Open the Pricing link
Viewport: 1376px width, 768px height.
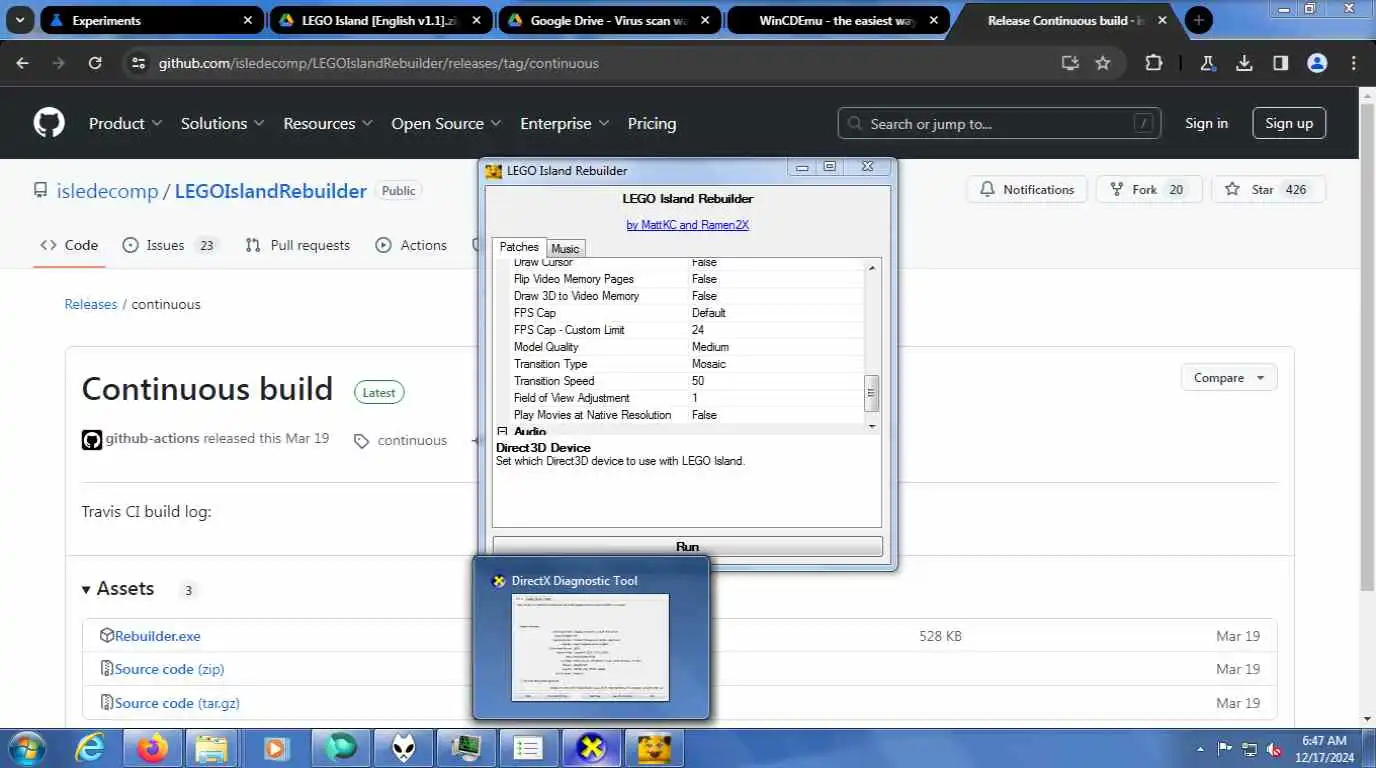pos(652,123)
